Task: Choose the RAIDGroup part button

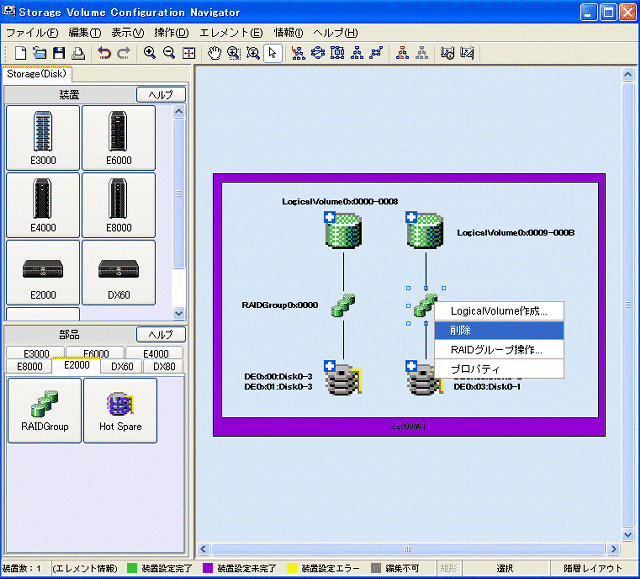Action: point(44,410)
